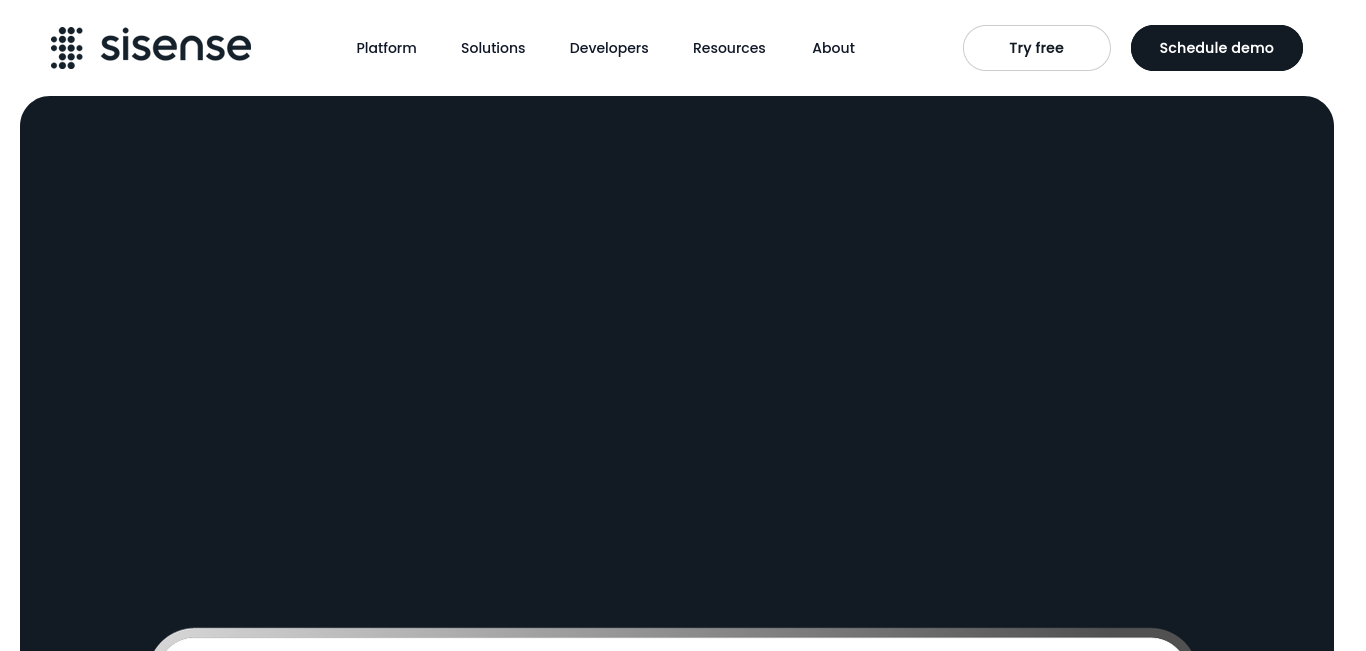Click the sisense wordmark text
The width and height of the screenshot is (1366, 651).
click(176, 47)
